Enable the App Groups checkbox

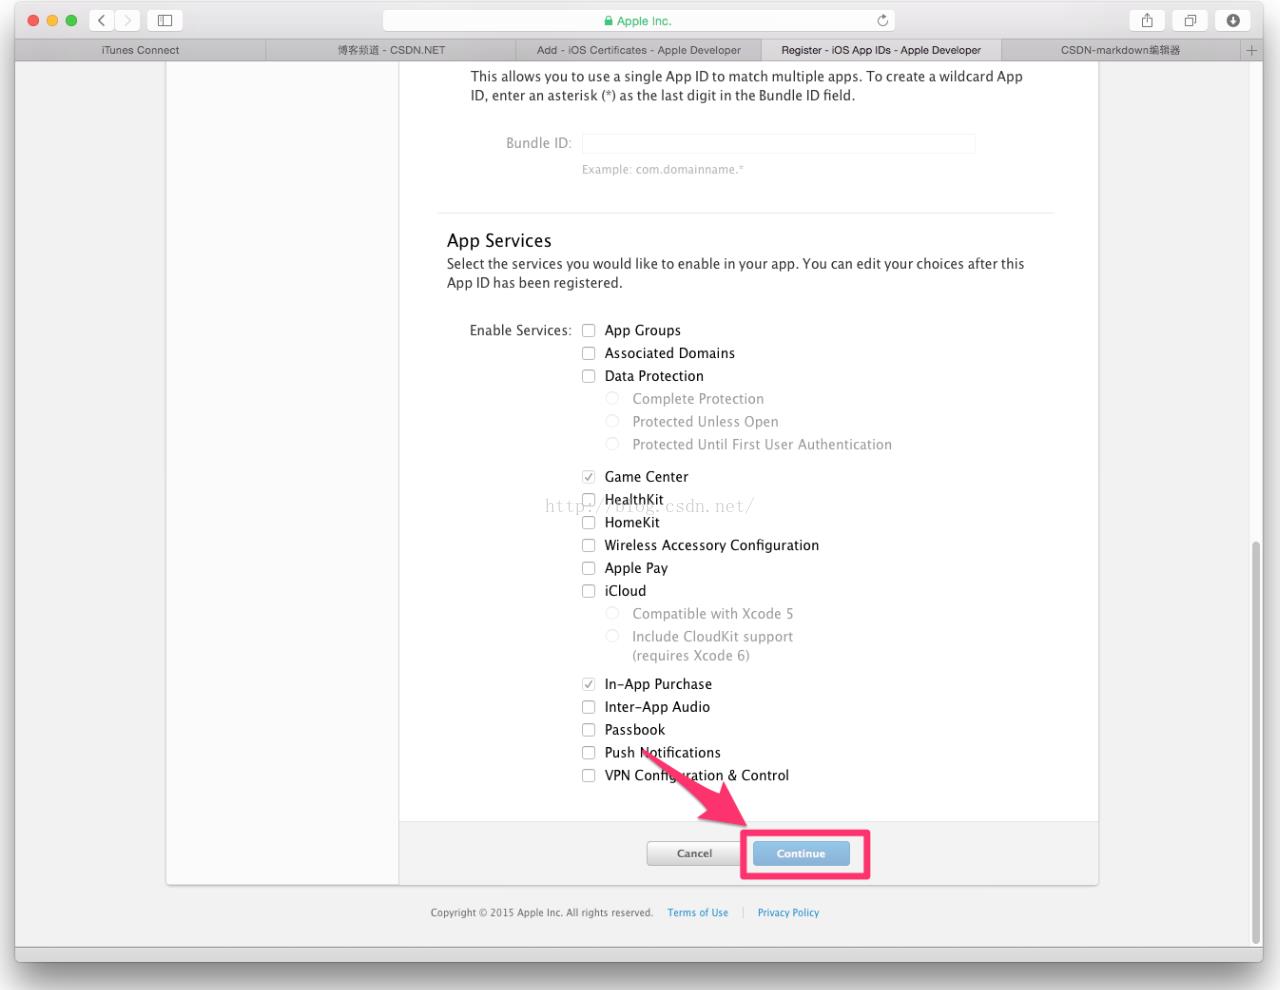coord(589,330)
